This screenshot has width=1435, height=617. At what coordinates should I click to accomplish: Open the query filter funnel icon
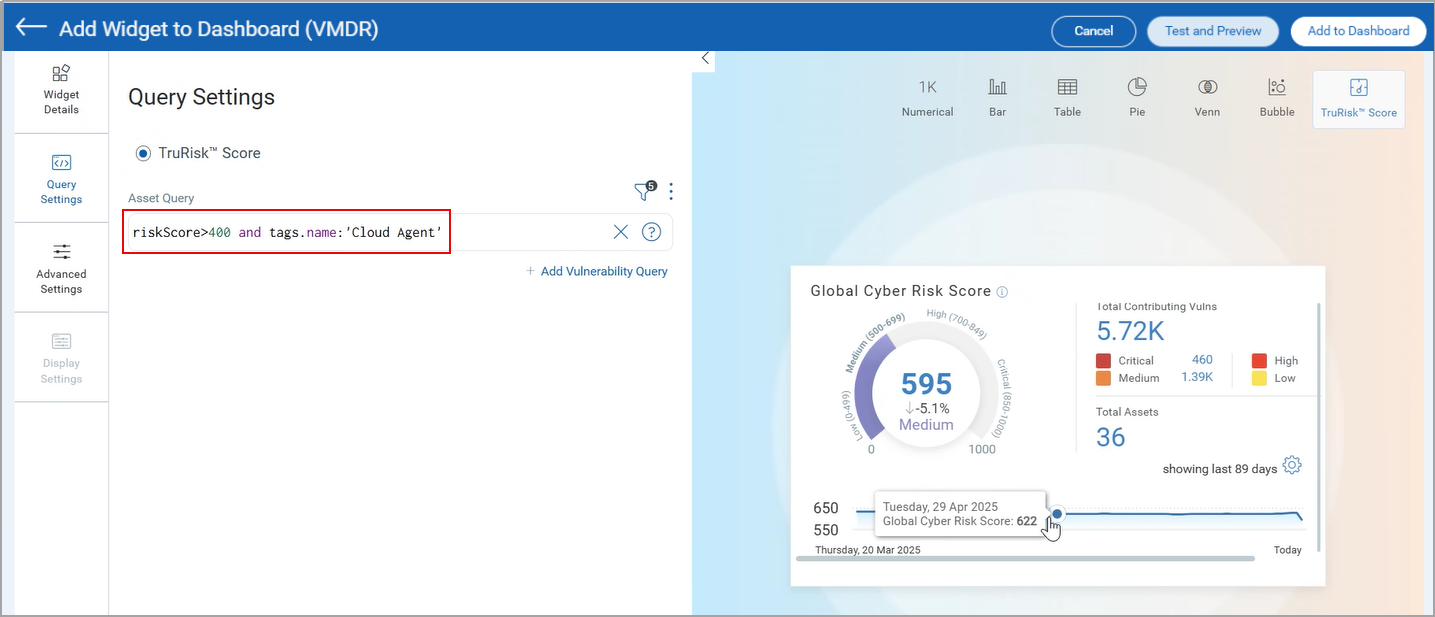[x=644, y=191]
